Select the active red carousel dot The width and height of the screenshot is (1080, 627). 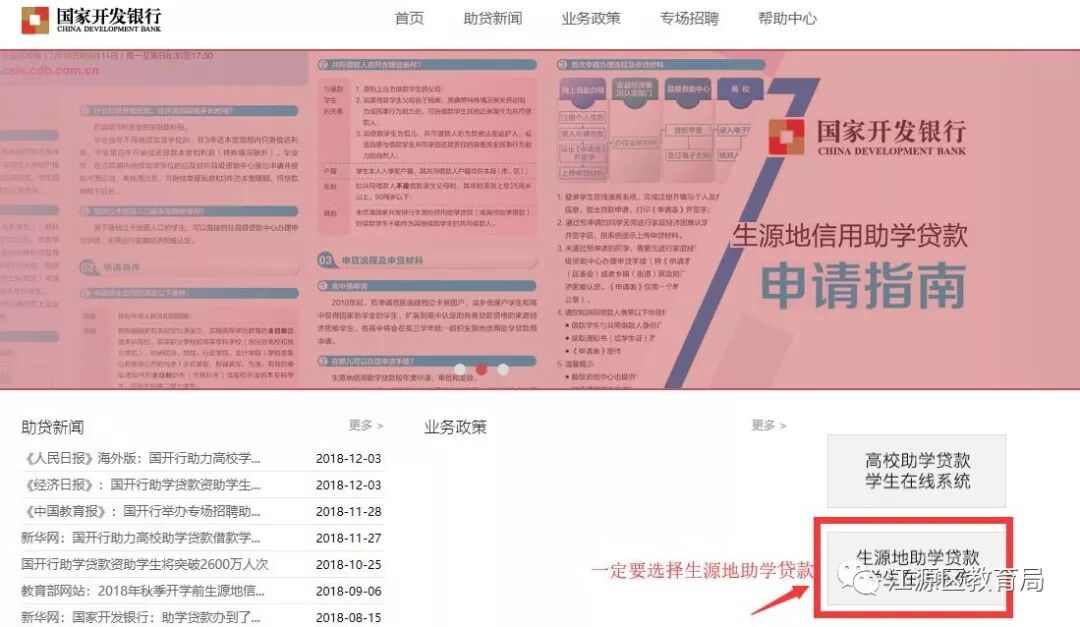coord(481,369)
